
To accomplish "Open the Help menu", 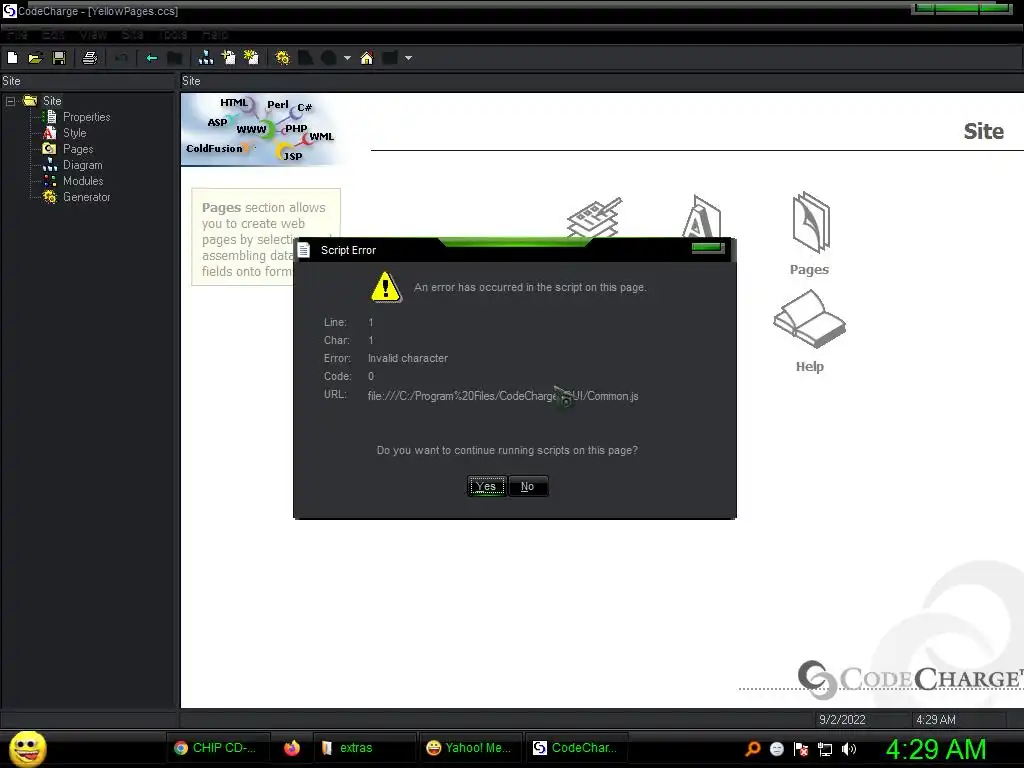I will [215, 35].
